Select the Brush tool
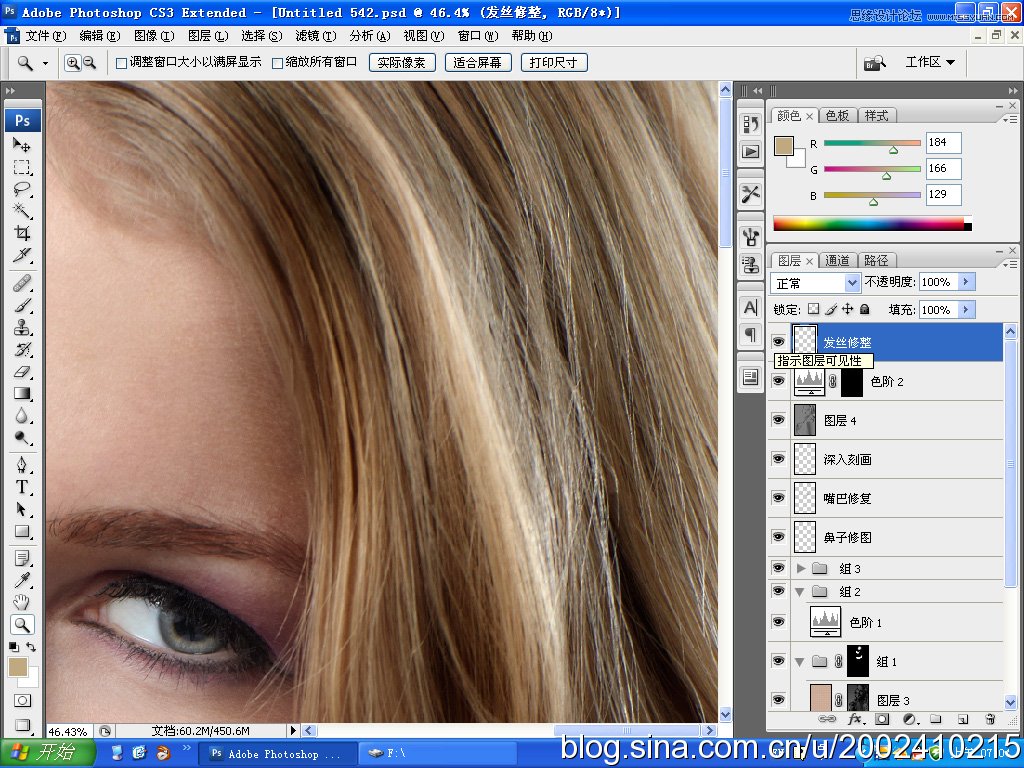The width and height of the screenshot is (1024, 768). pos(22,305)
